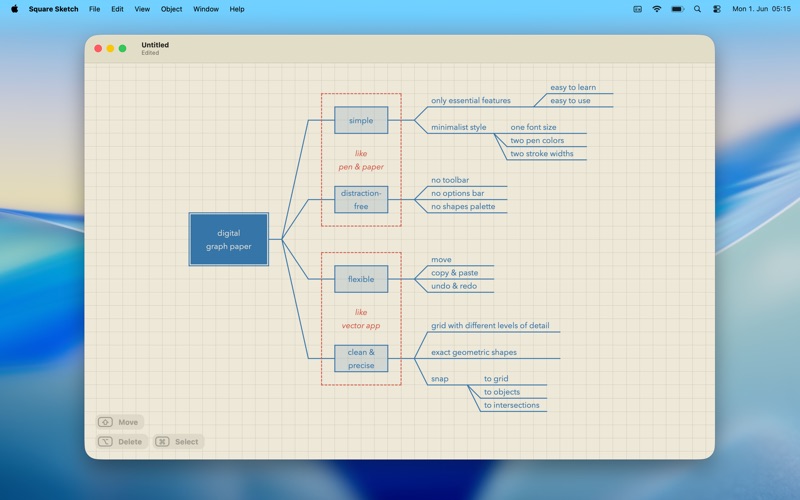Open Spotlight search magnifier icon

pos(697,9)
